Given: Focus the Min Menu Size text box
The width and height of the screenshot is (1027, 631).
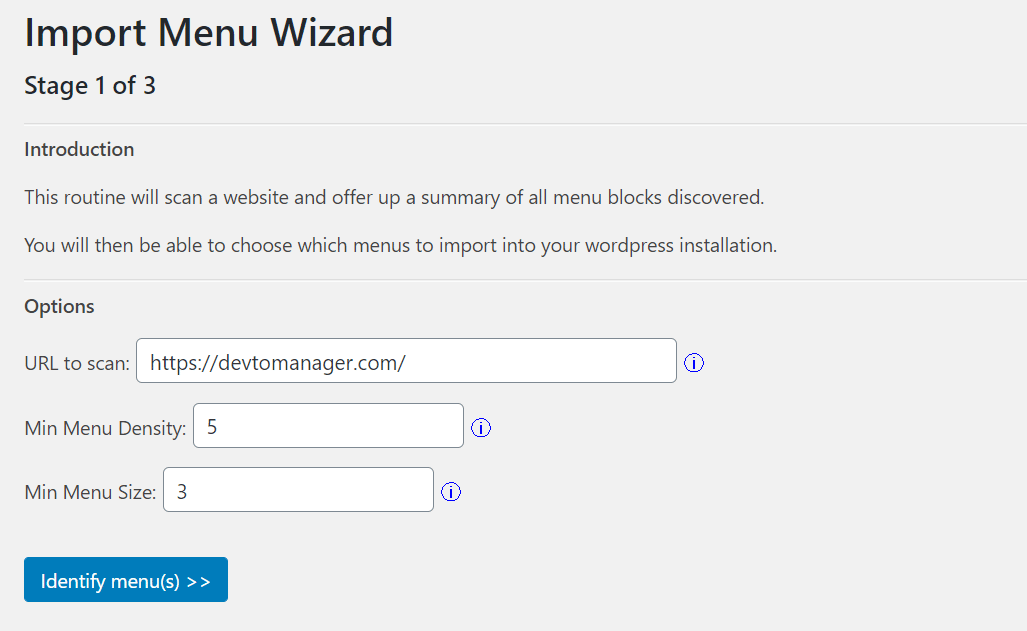Looking at the screenshot, I should (297, 489).
